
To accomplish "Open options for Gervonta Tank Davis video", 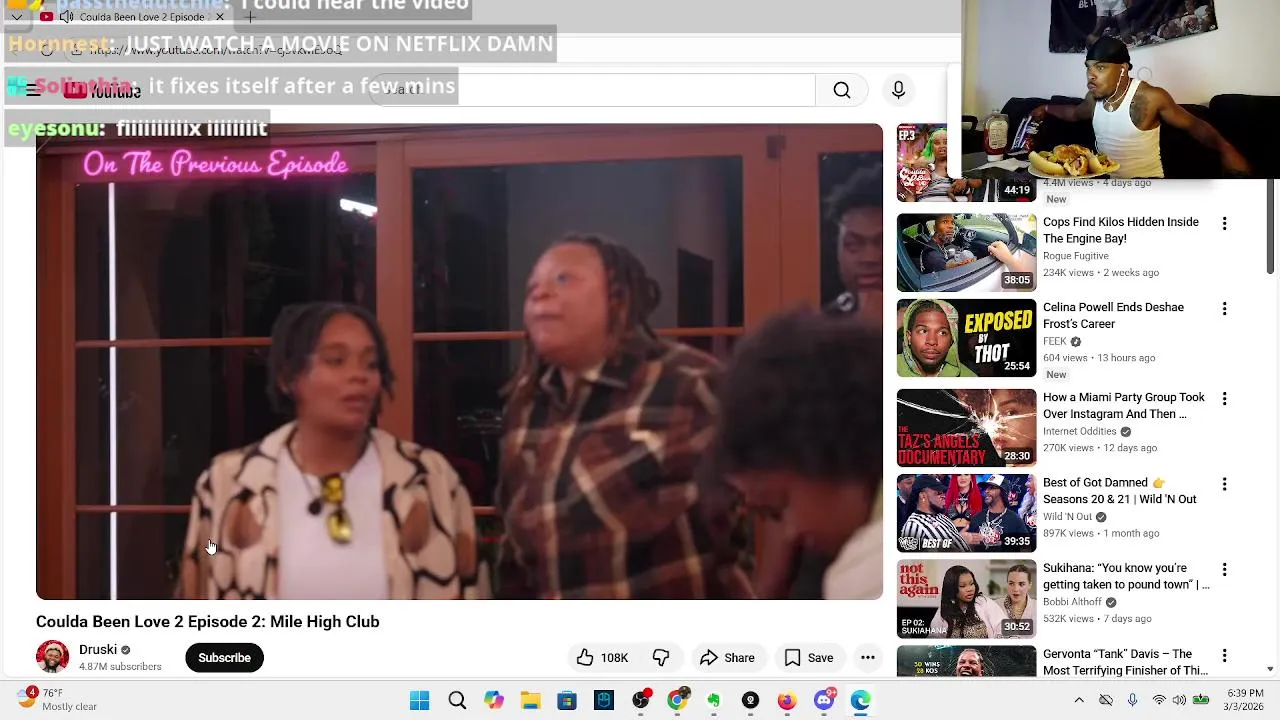I will [1224, 655].
